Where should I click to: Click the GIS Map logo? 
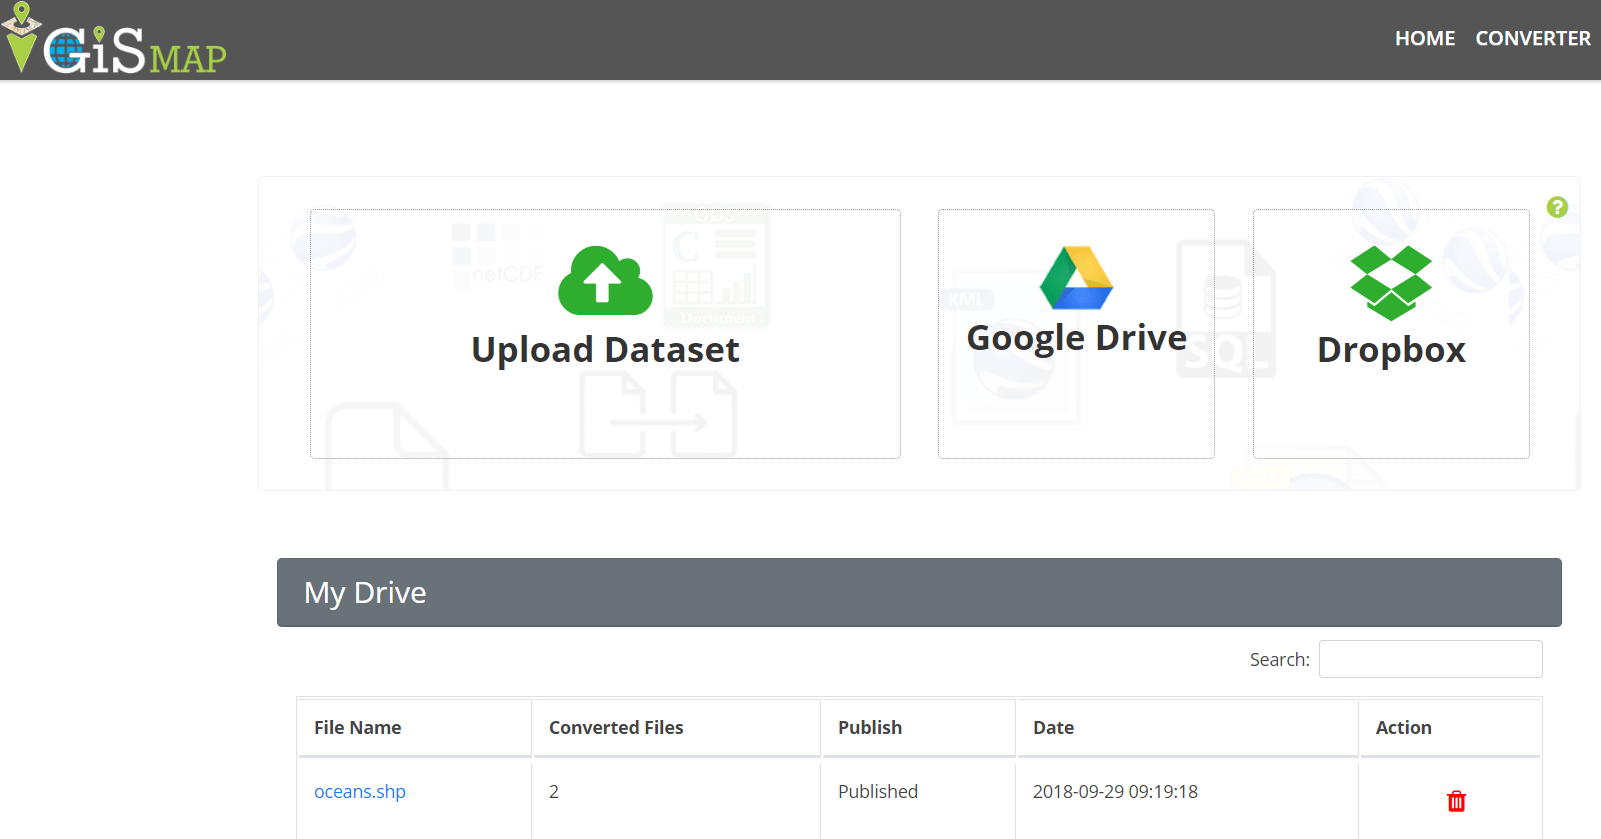[115, 40]
